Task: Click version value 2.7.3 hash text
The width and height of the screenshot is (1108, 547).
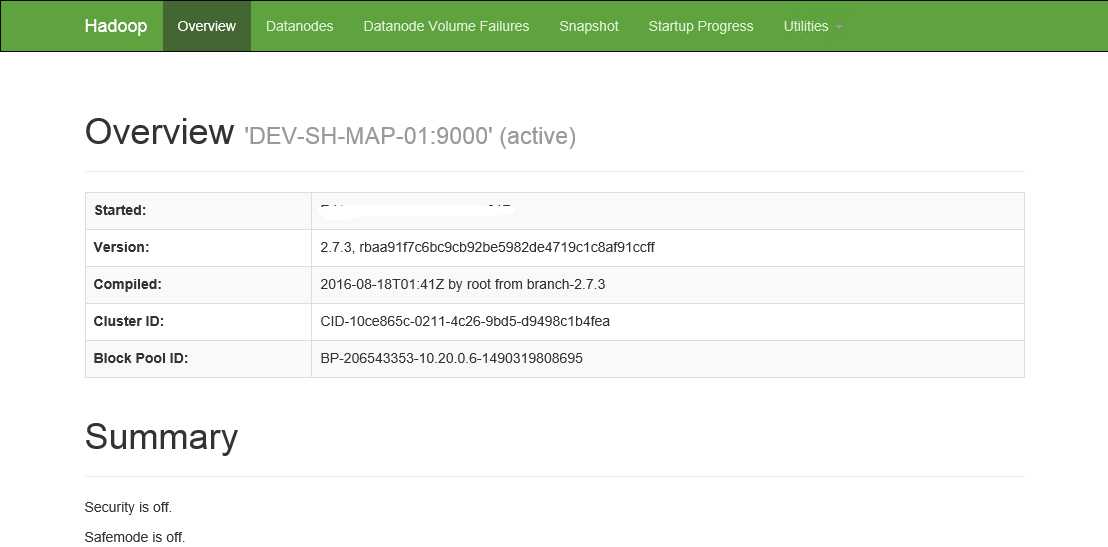Action: pos(488,247)
